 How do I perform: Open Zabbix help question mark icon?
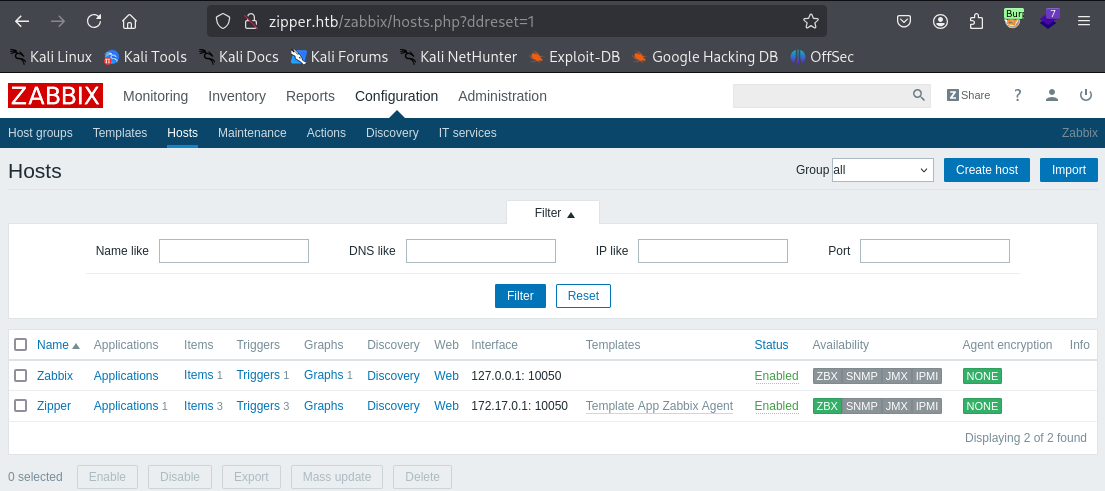tap(1017, 95)
